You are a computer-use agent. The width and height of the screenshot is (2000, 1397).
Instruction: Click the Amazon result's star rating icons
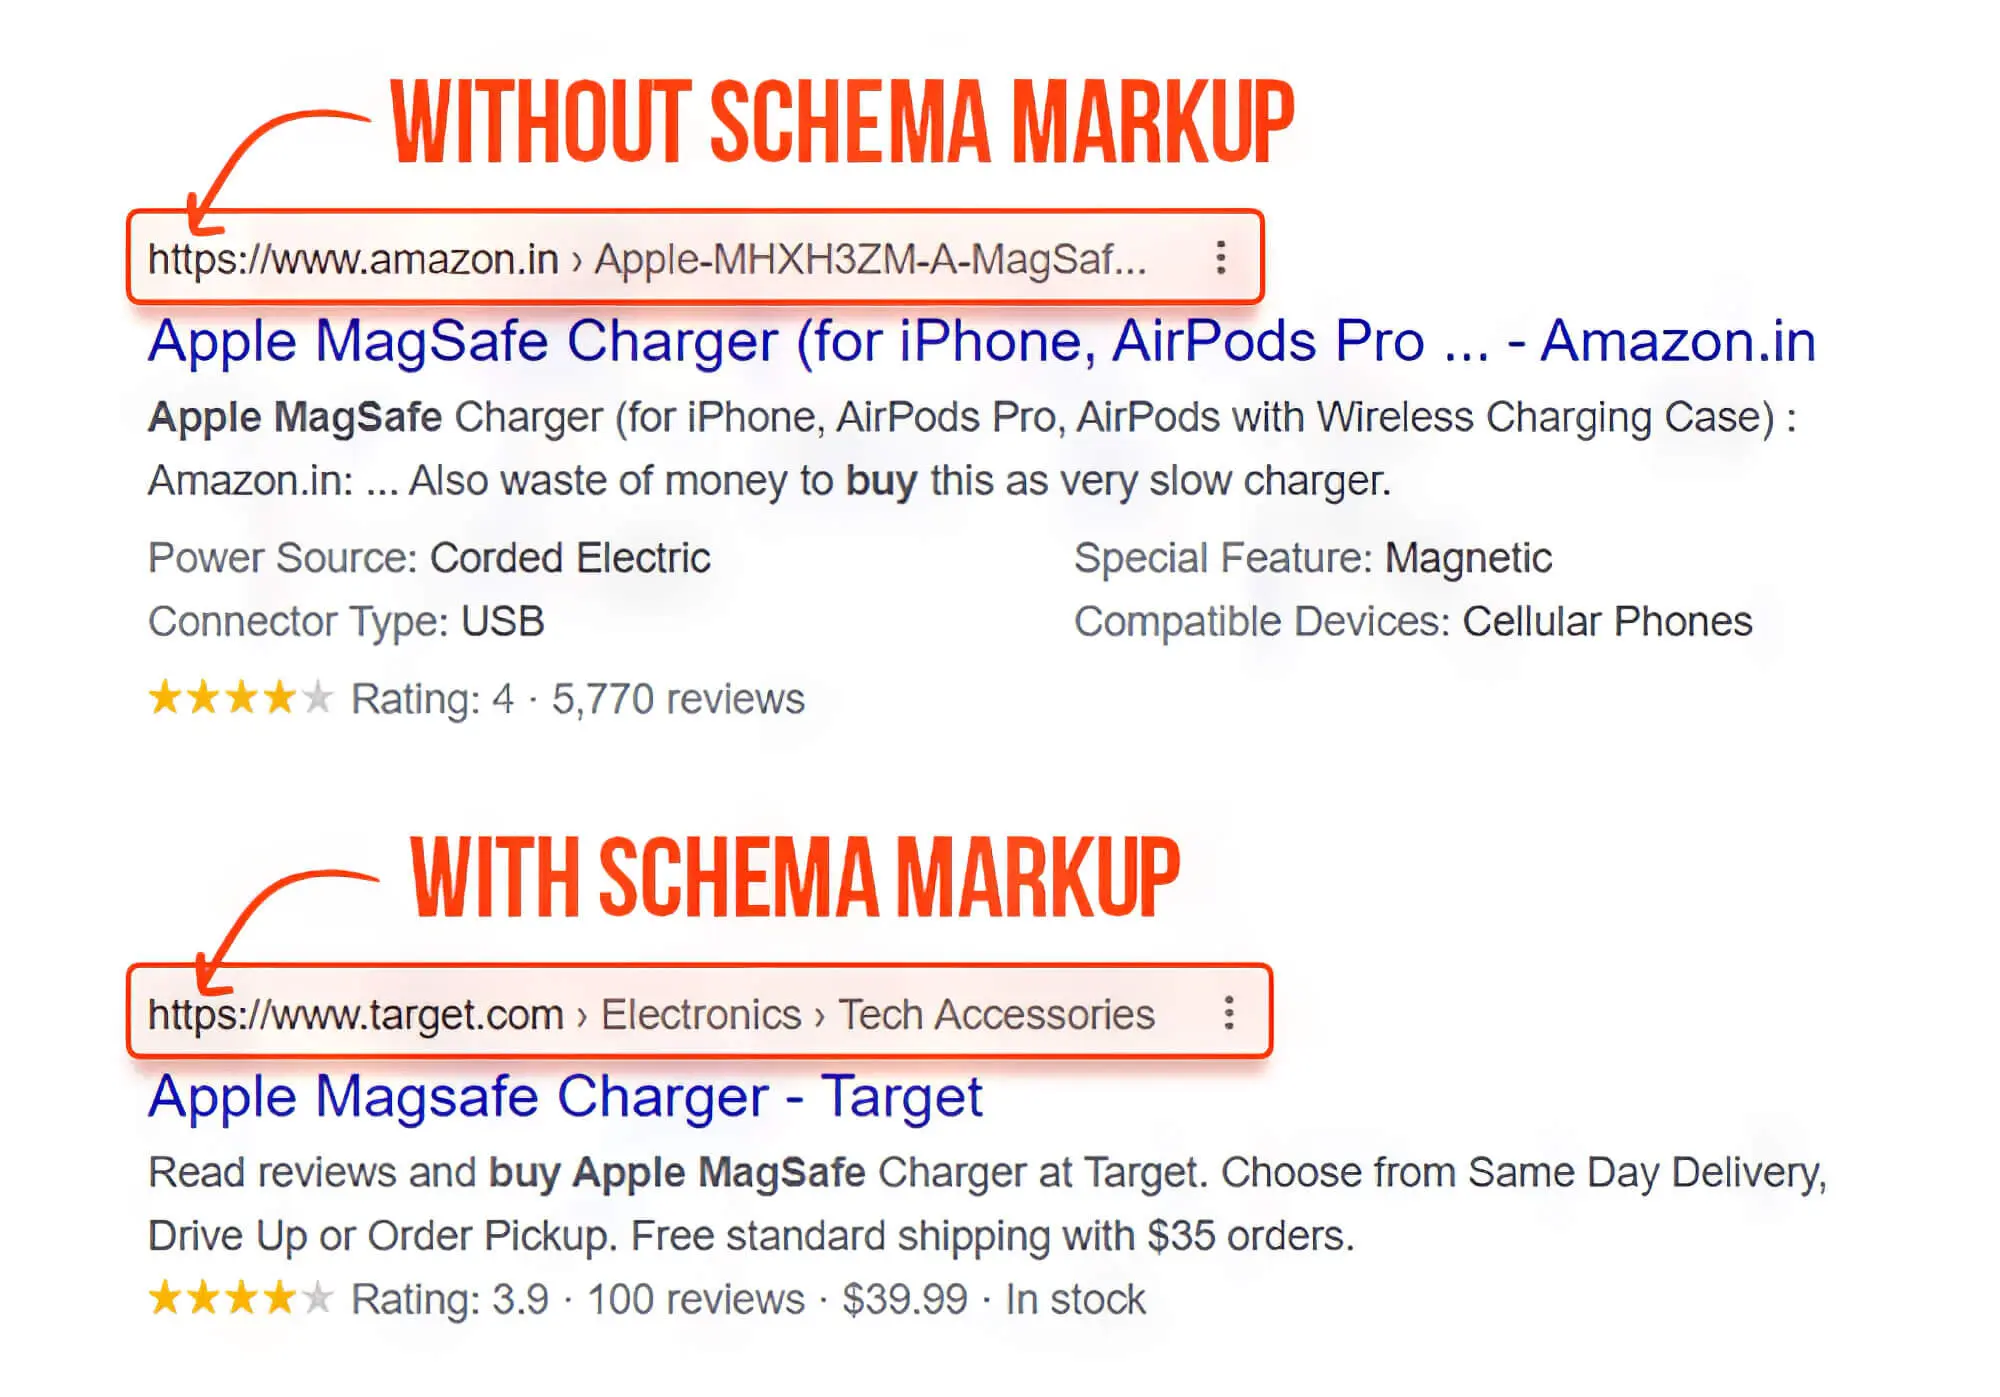pyautogui.click(x=240, y=698)
